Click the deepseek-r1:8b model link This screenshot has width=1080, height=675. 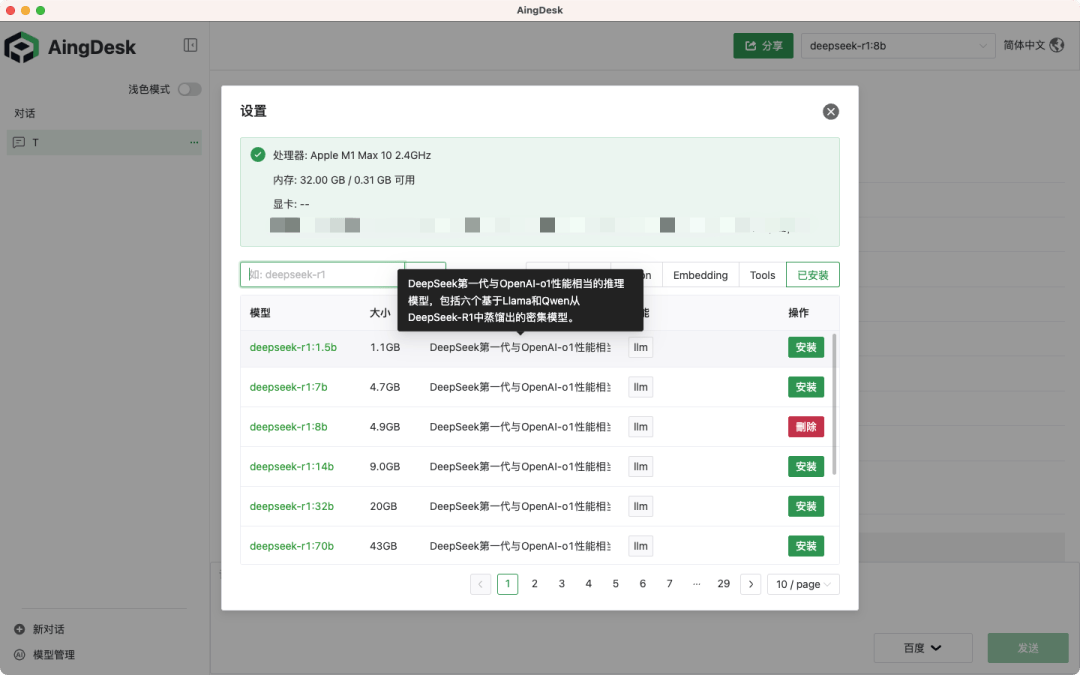pos(288,427)
